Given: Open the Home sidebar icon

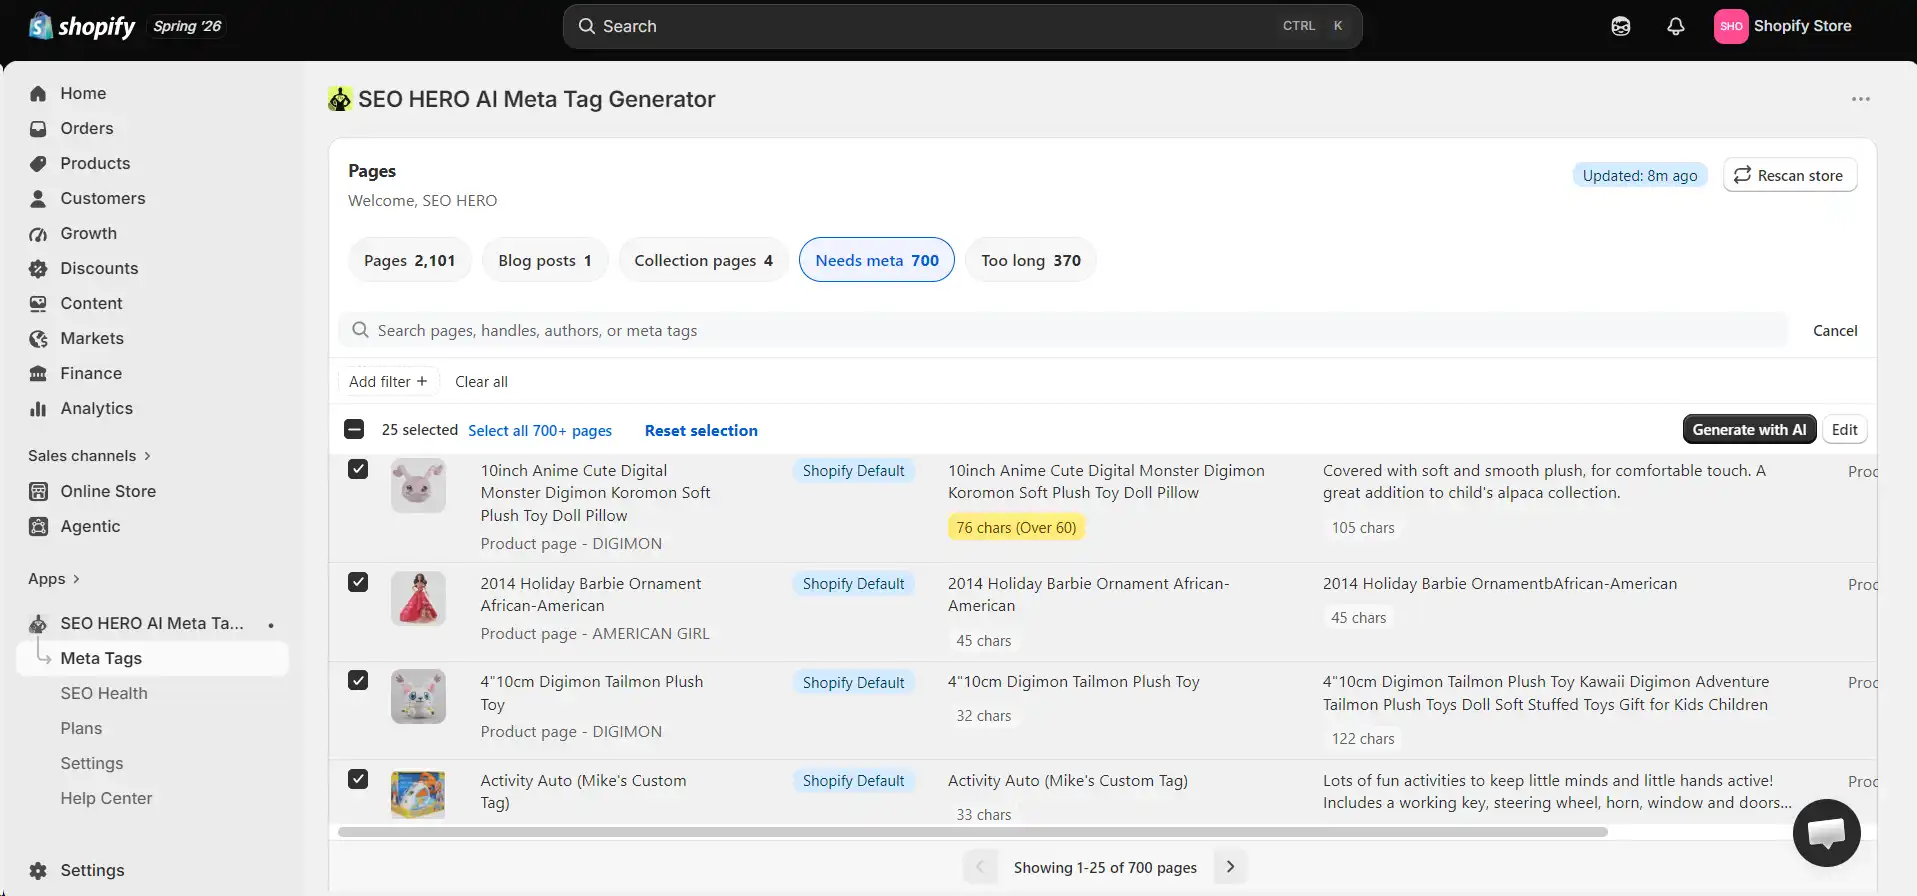Looking at the screenshot, I should pyautogui.click(x=38, y=93).
